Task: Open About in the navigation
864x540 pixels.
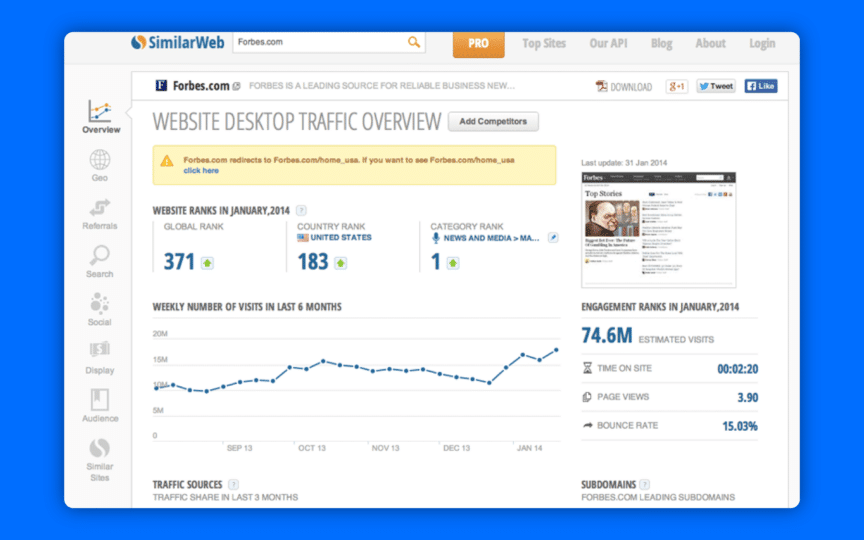Action: pos(710,44)
